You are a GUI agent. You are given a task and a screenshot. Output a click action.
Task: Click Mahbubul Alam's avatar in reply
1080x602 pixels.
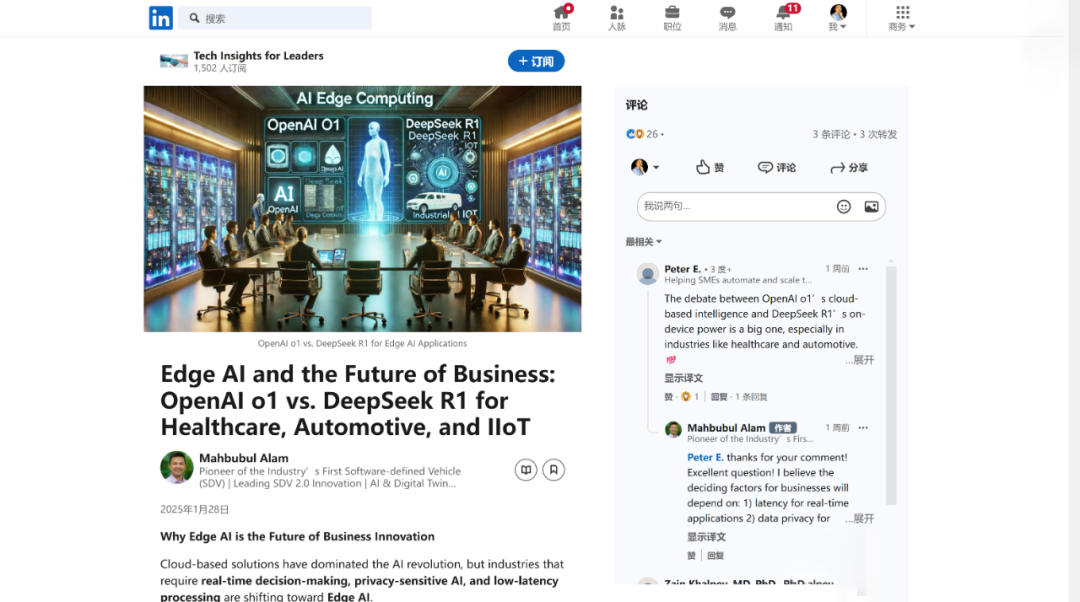(x=673, y=430)
